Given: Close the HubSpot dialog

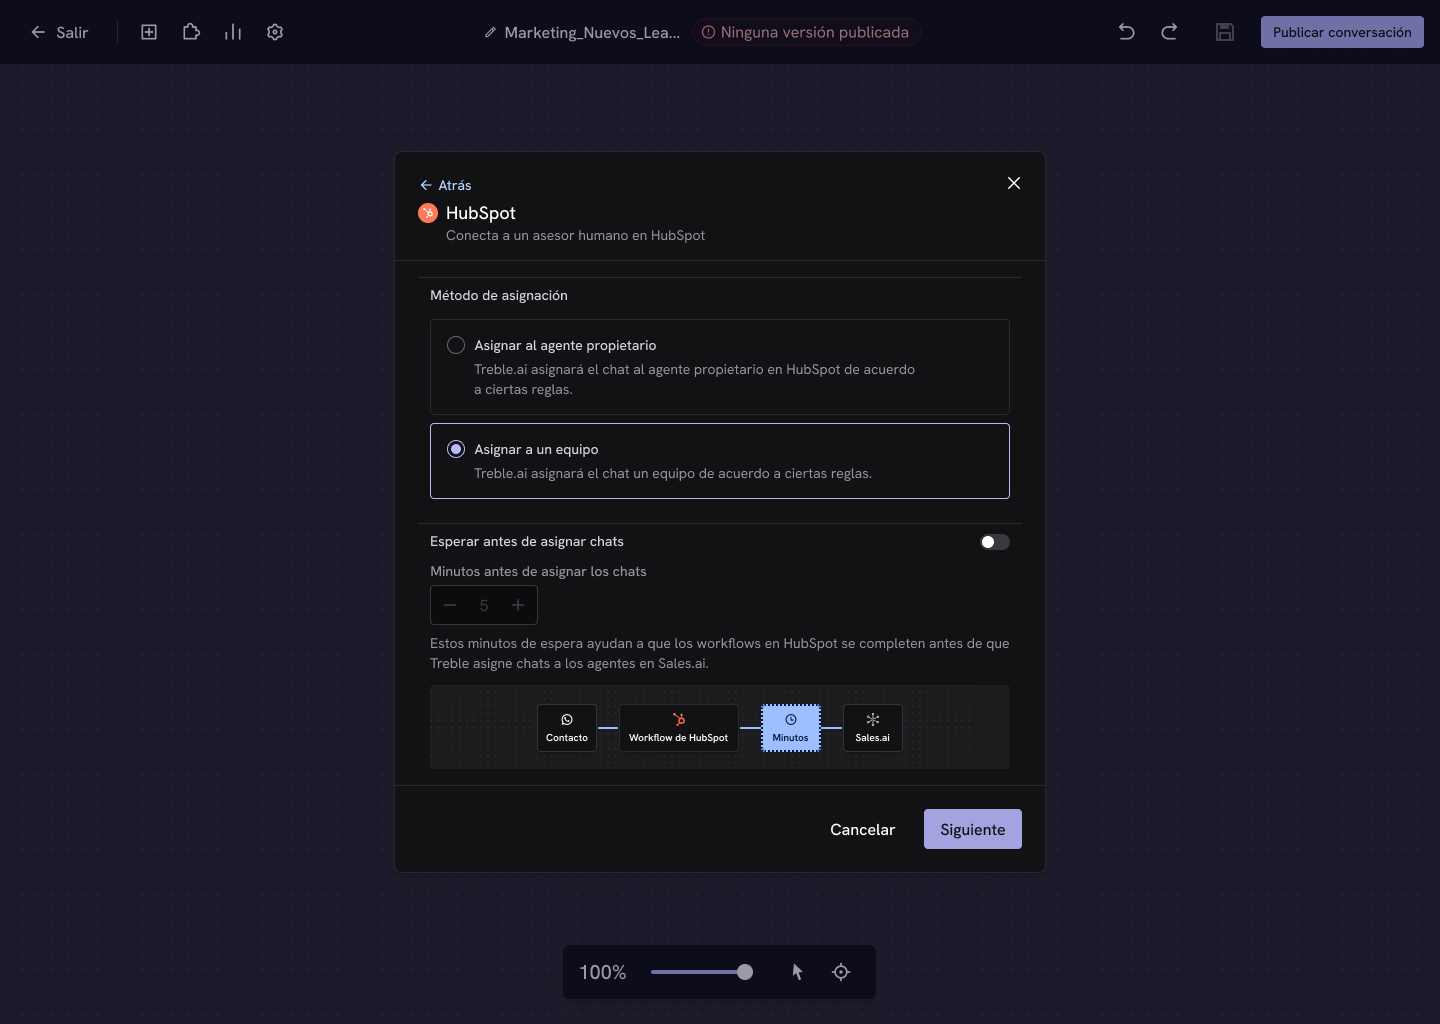Looking at the screenshot, I should click(x=1014, y=183).
